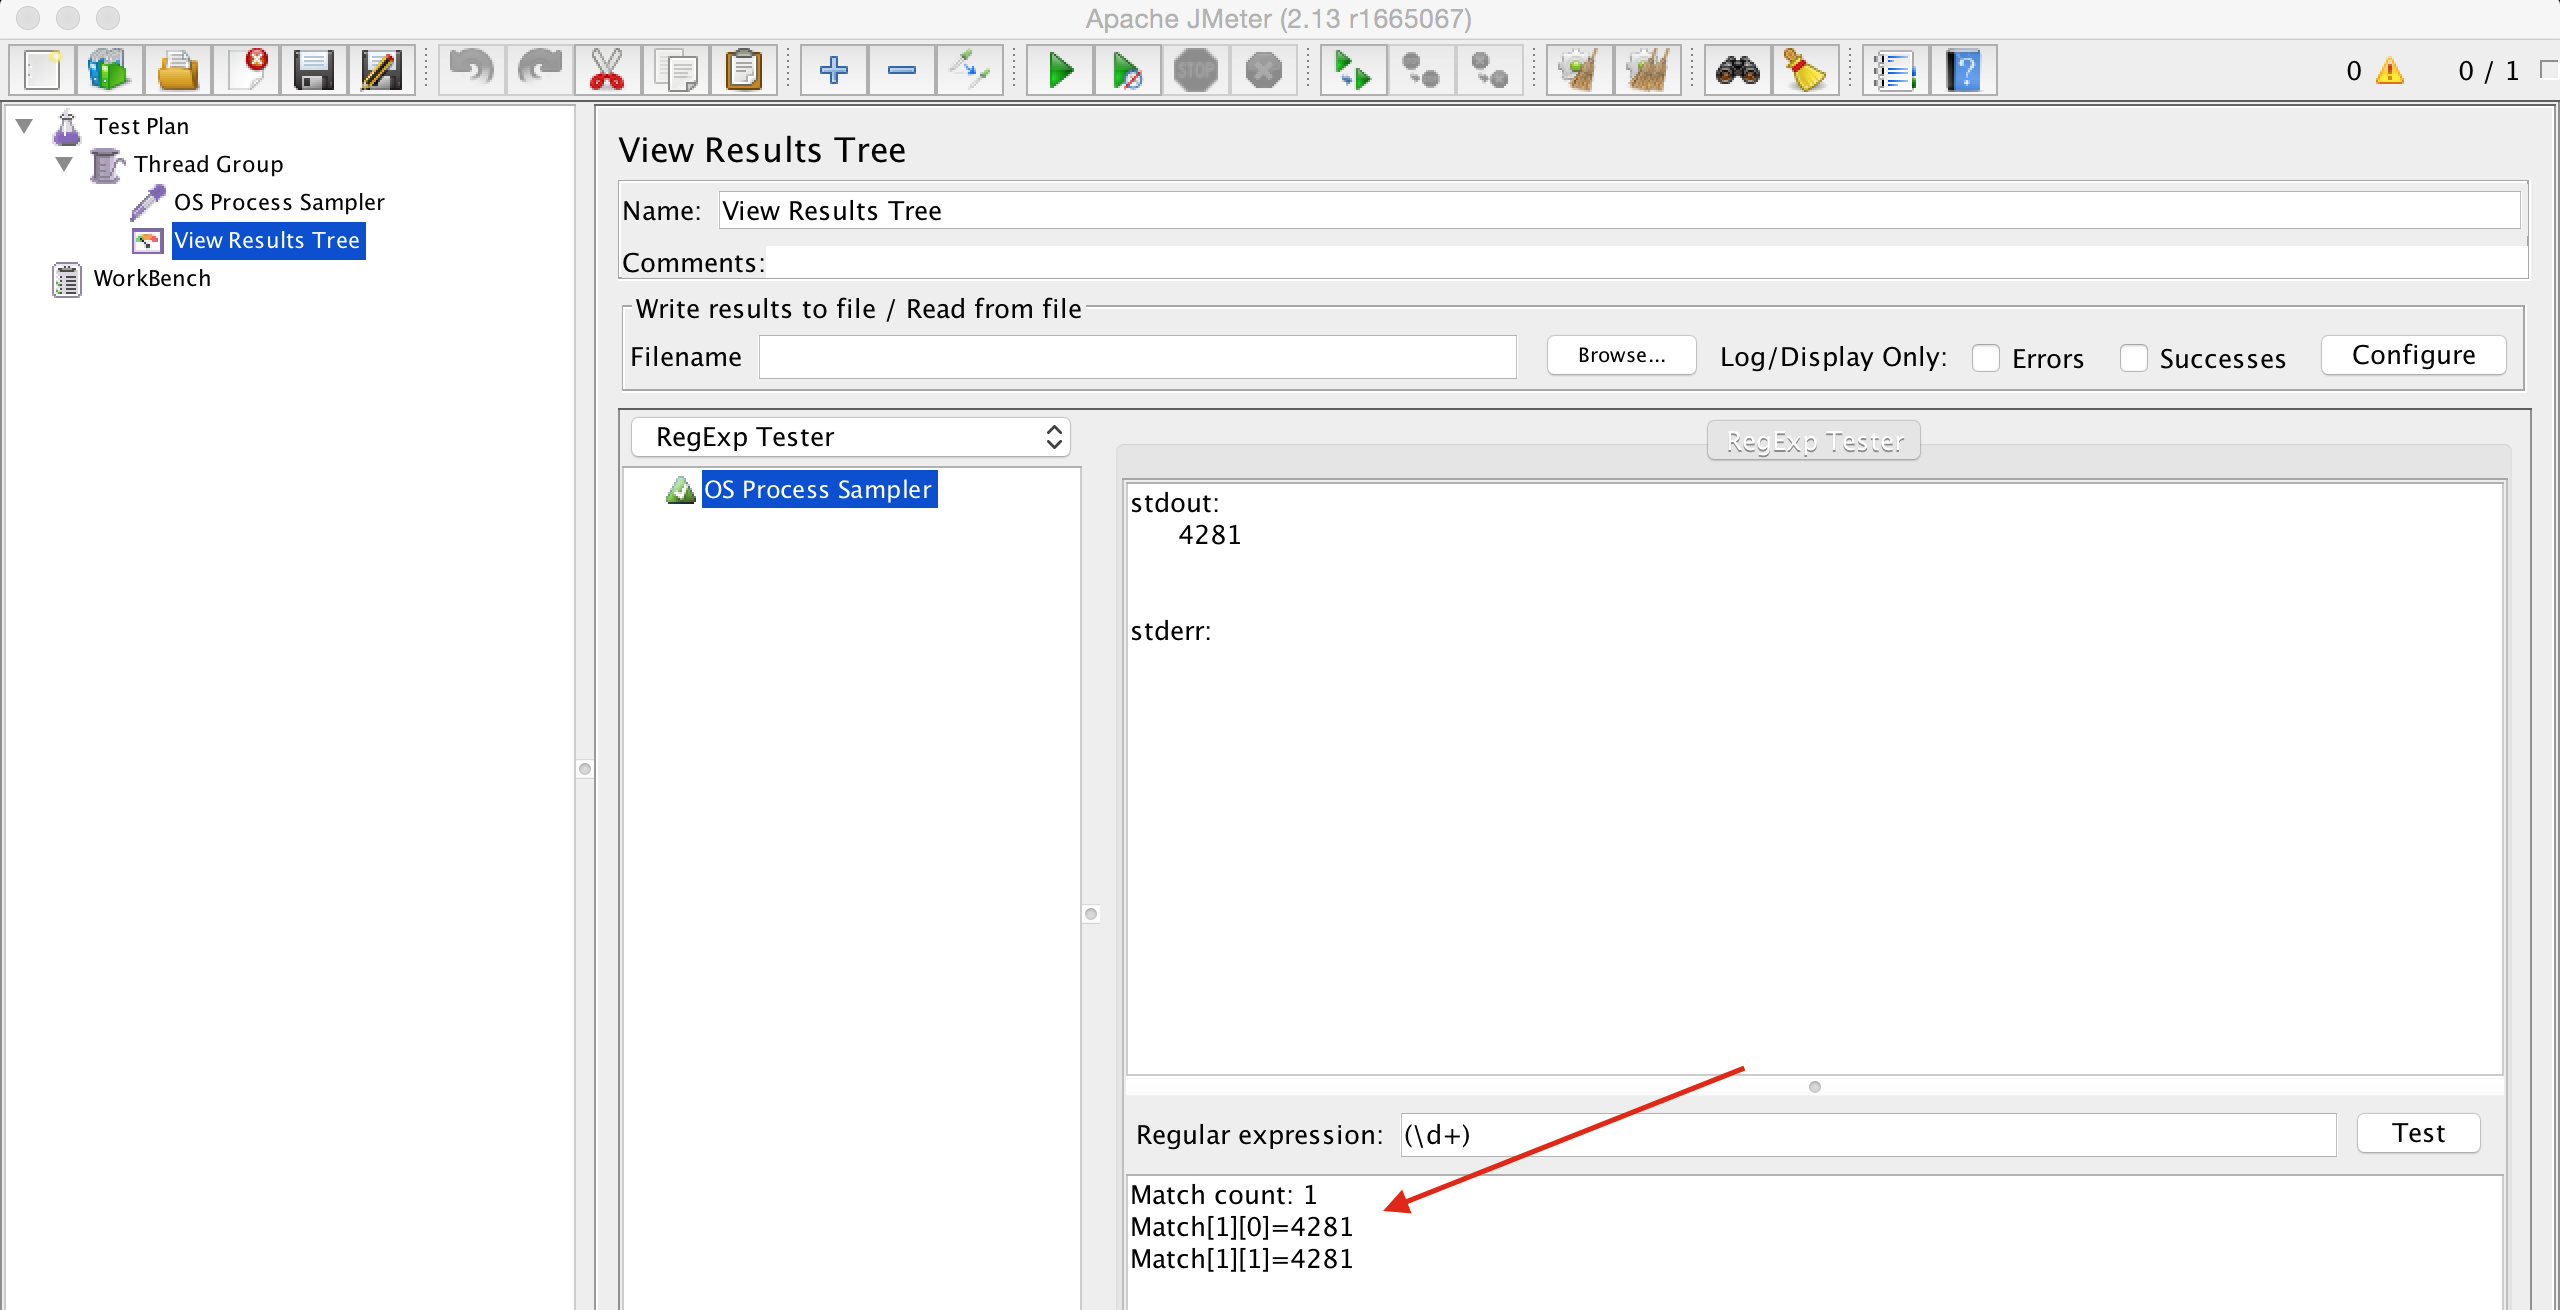The width and height of the screenshot is (2560, 1310).
Task: Click the Browse... button
Action: click(1621, 356)
